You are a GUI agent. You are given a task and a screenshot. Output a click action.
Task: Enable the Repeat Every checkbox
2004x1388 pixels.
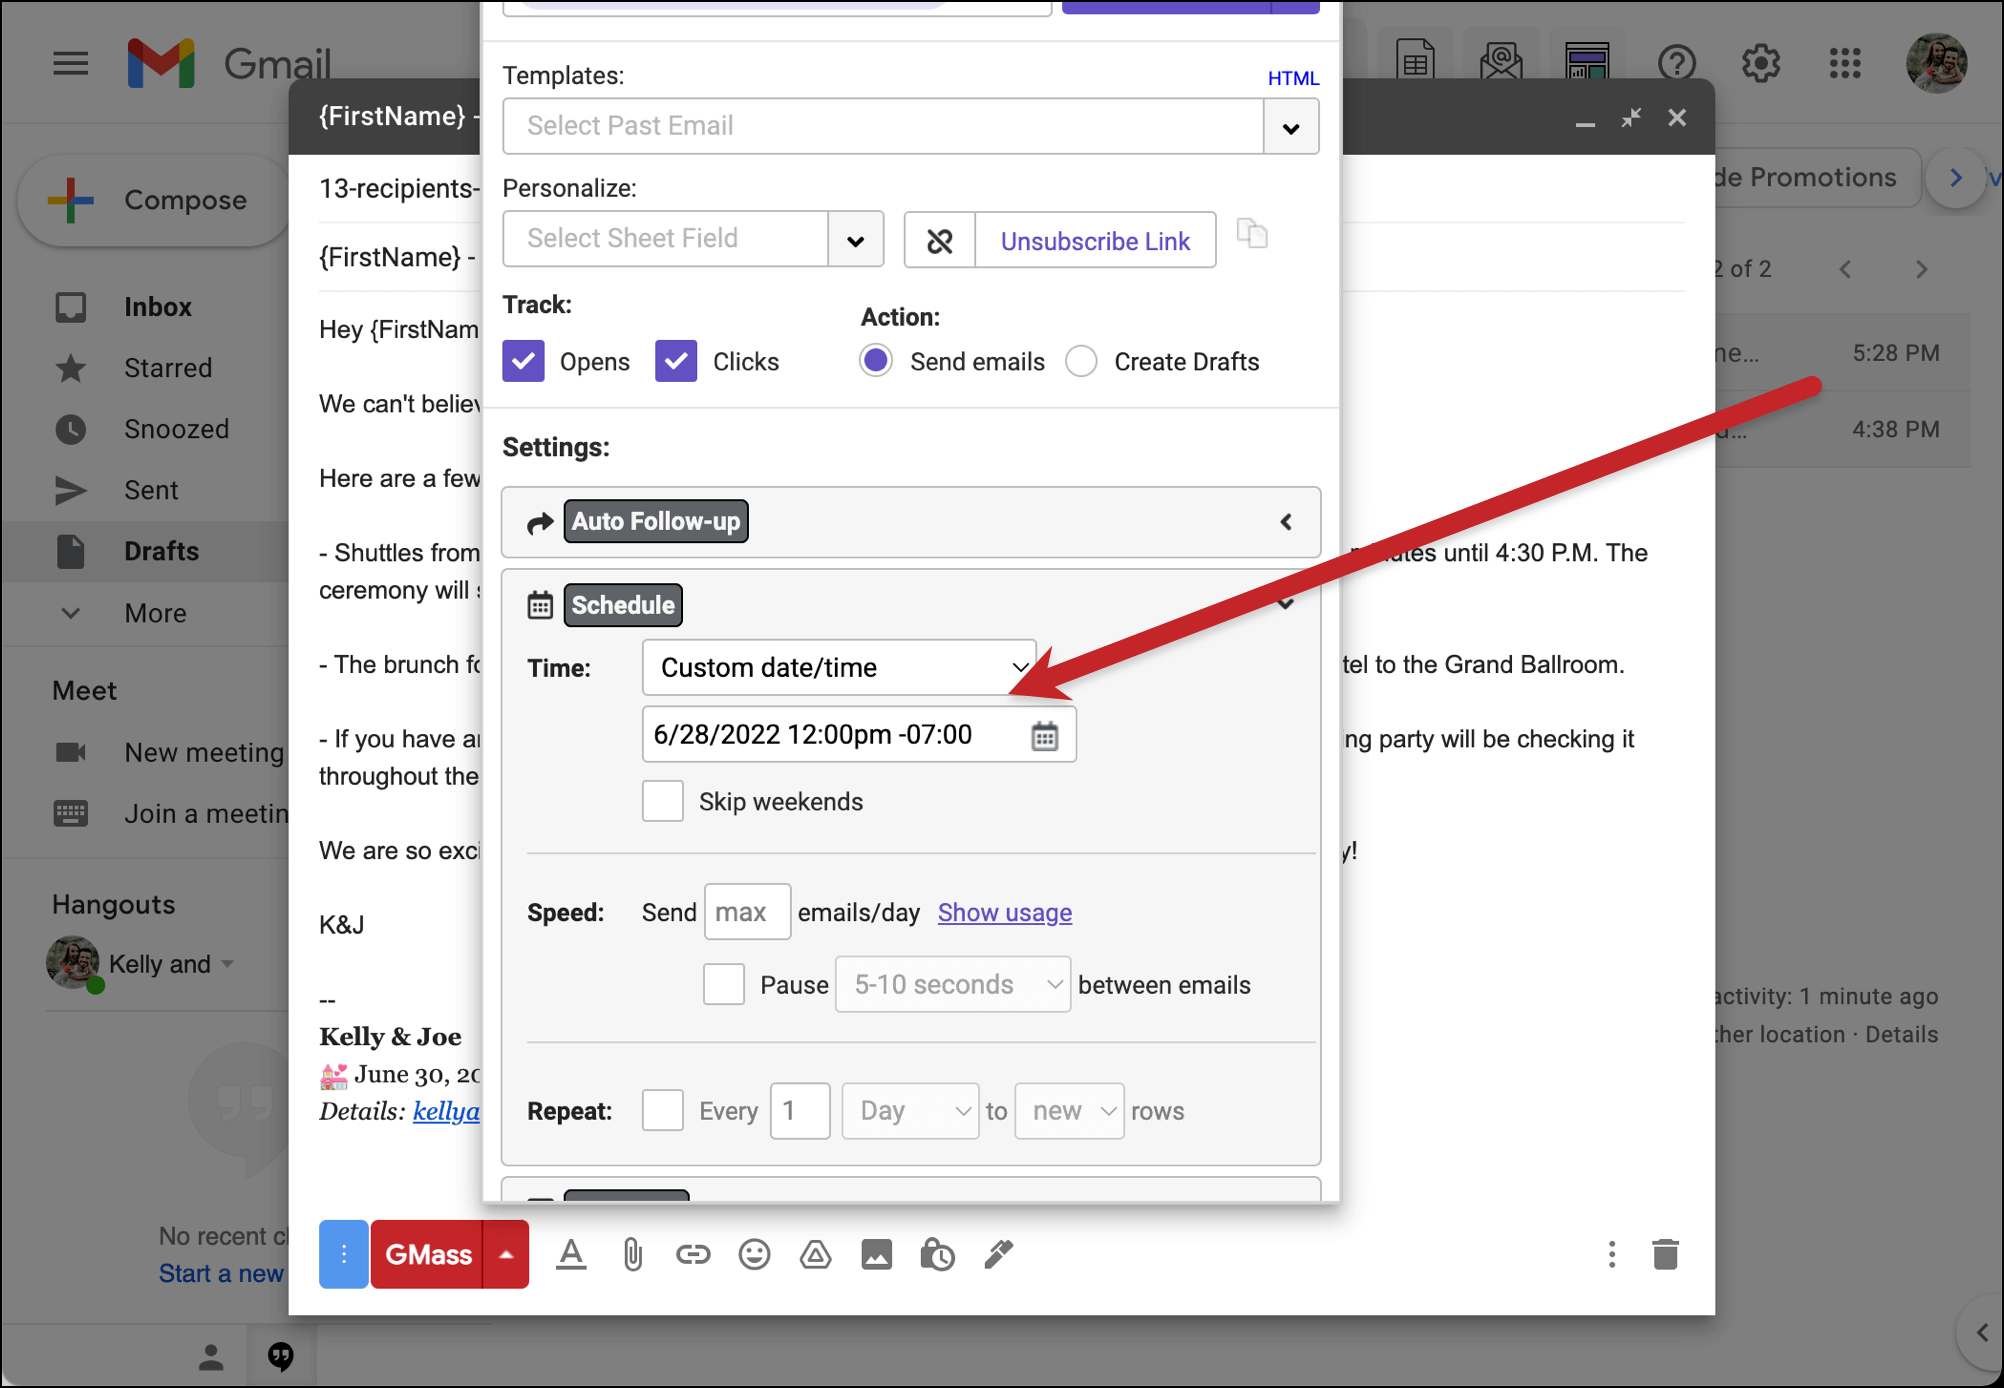[662, 1110]
